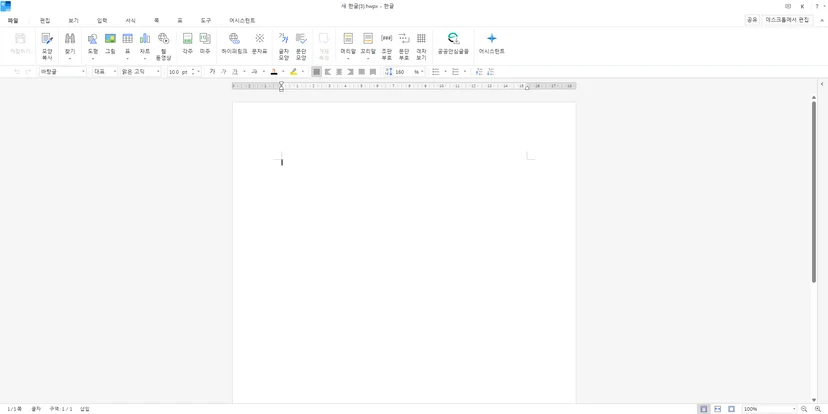The image size is (828, 414).
Task: Center-align the paragraph
Action: [339, 72]
